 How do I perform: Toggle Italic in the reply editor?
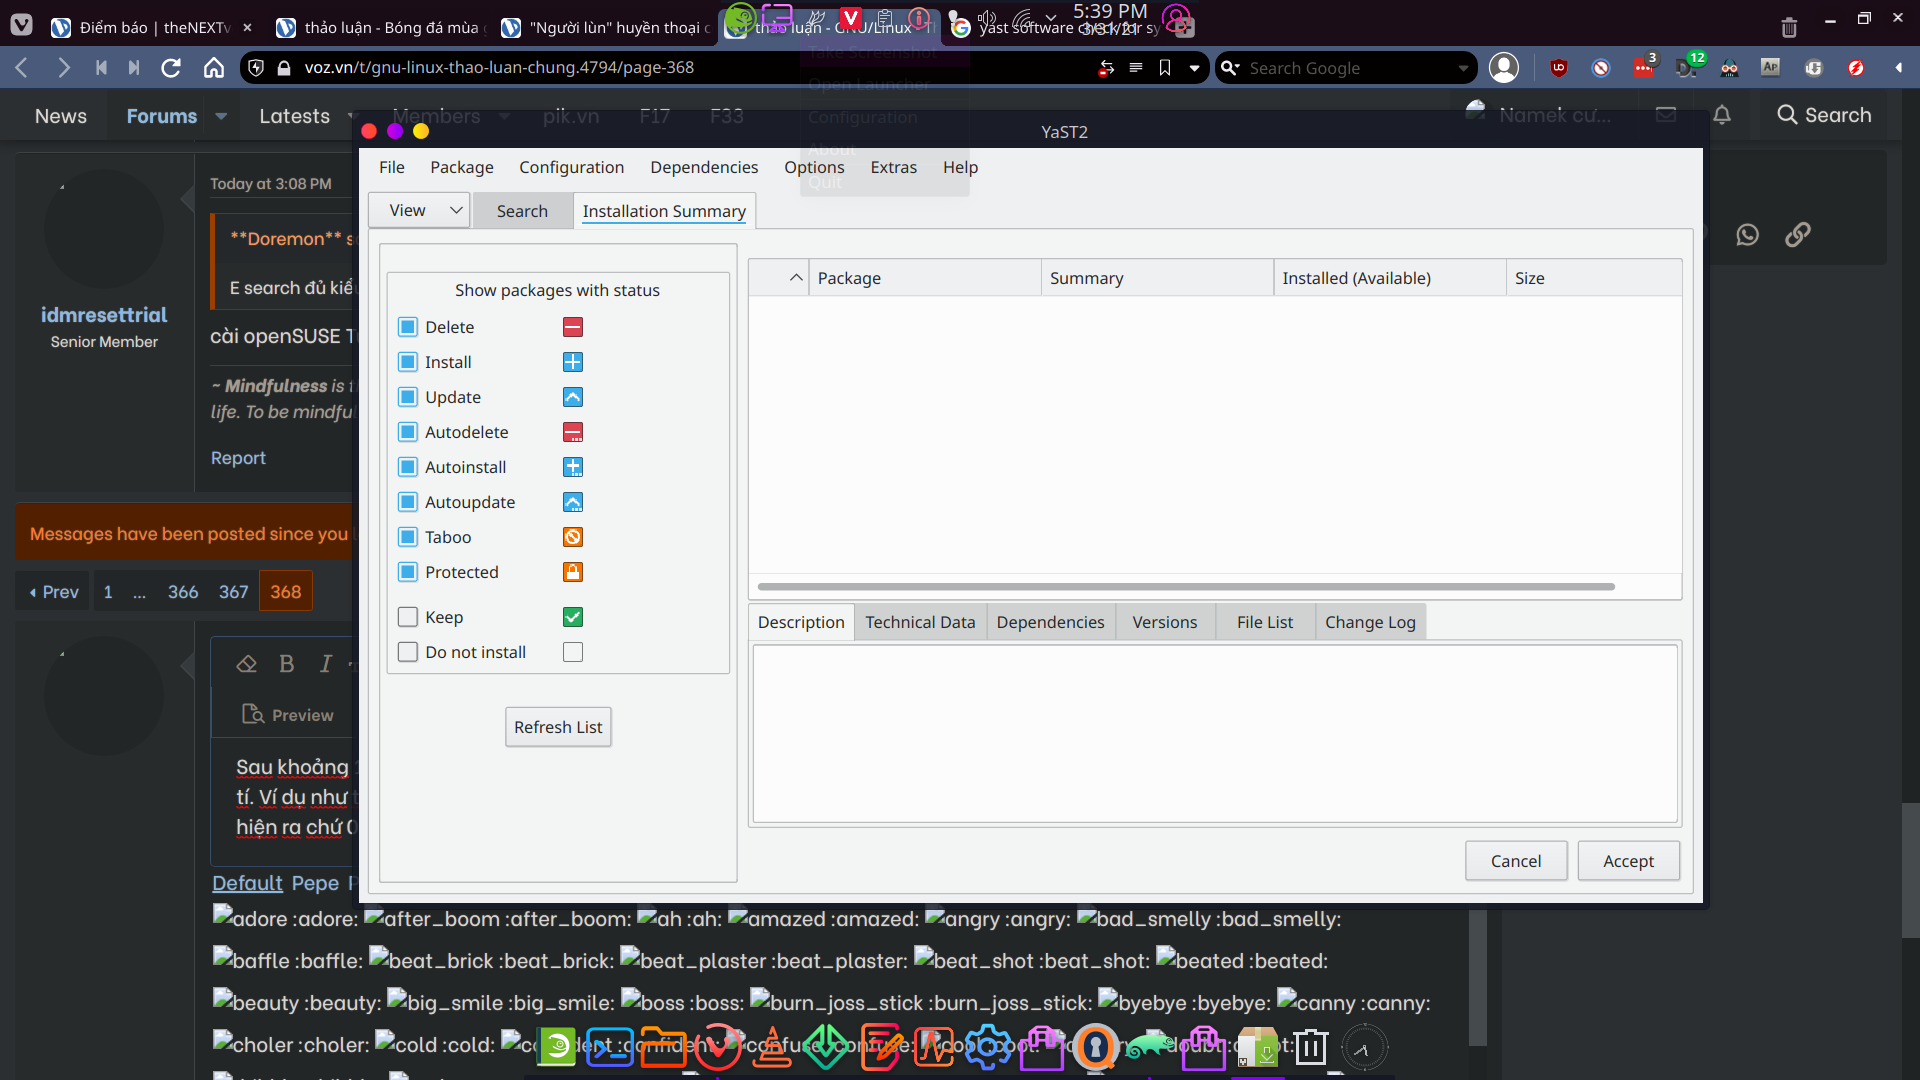click(326, 664)
